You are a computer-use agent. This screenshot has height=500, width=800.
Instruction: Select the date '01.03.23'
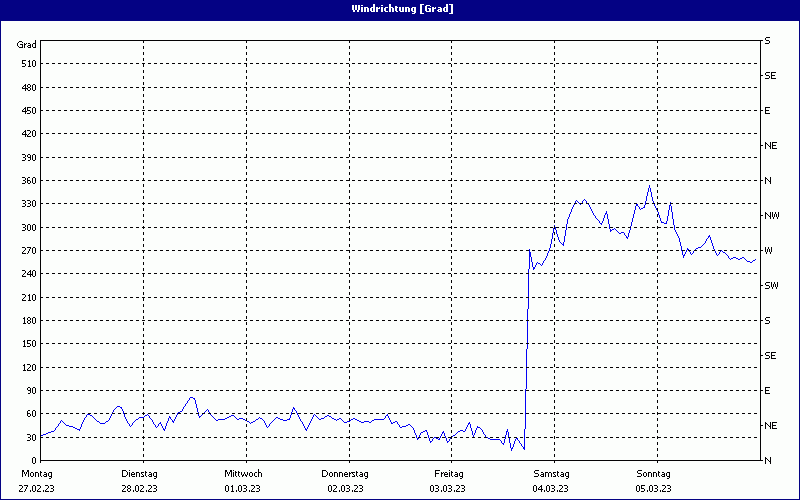[x=242, y=489]
